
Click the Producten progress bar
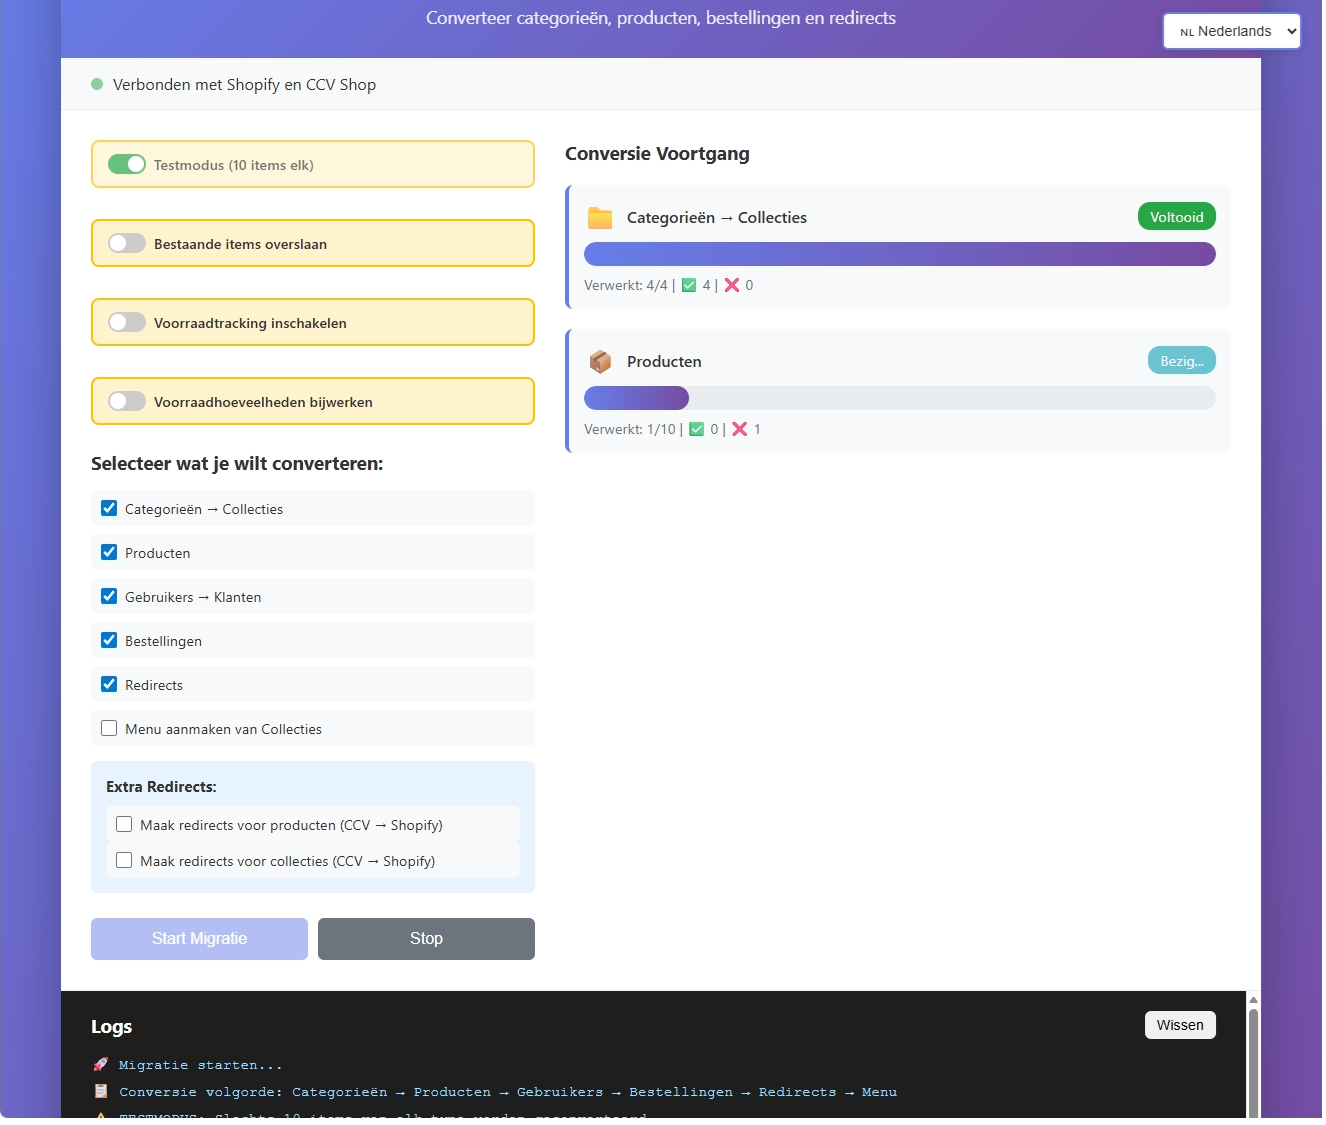(899, 398)
